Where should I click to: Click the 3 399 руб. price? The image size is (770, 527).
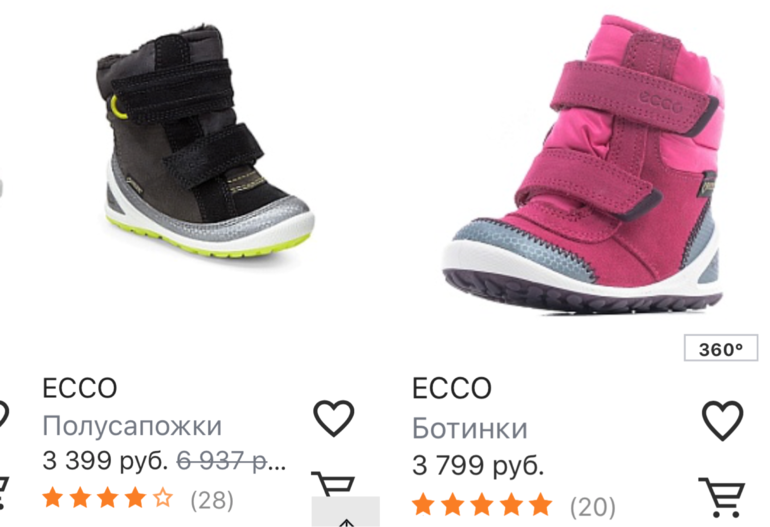(x=105, y=460)
